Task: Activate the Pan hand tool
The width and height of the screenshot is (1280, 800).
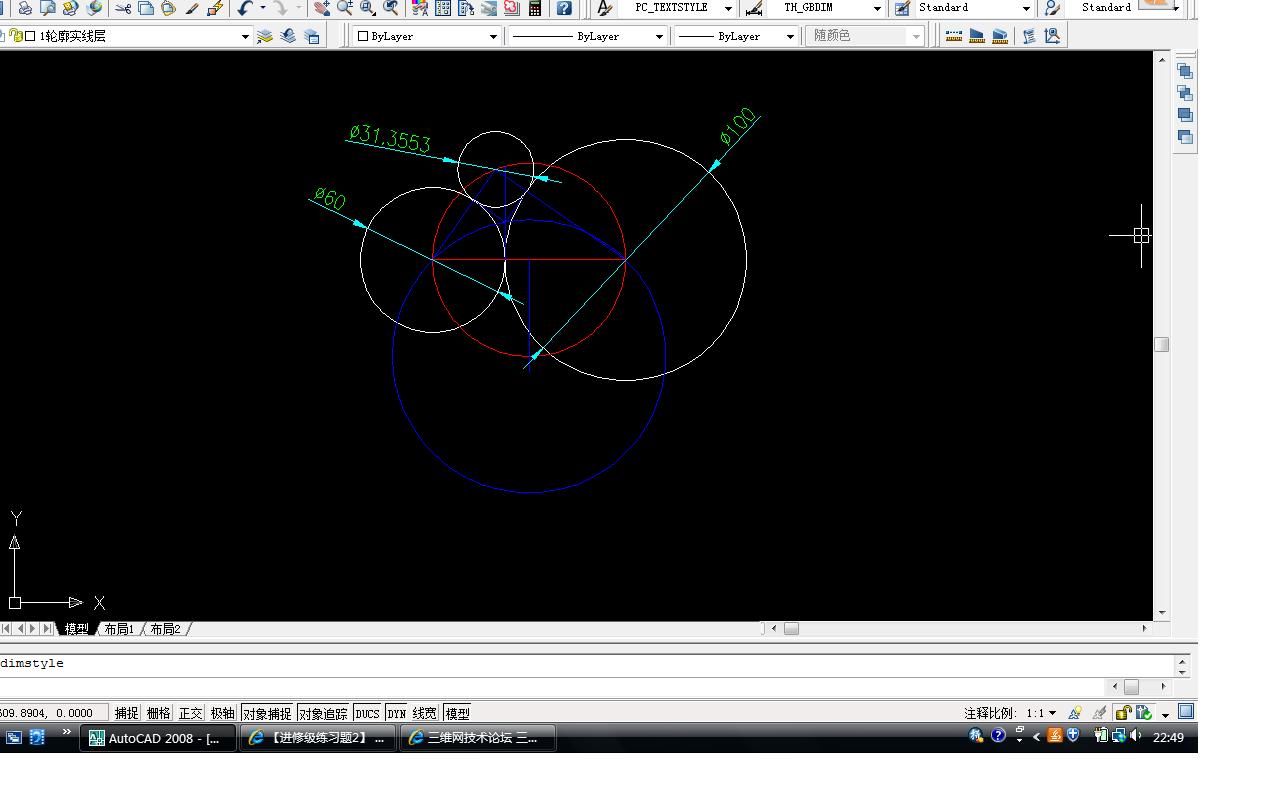Action: [x=321, y=8]
